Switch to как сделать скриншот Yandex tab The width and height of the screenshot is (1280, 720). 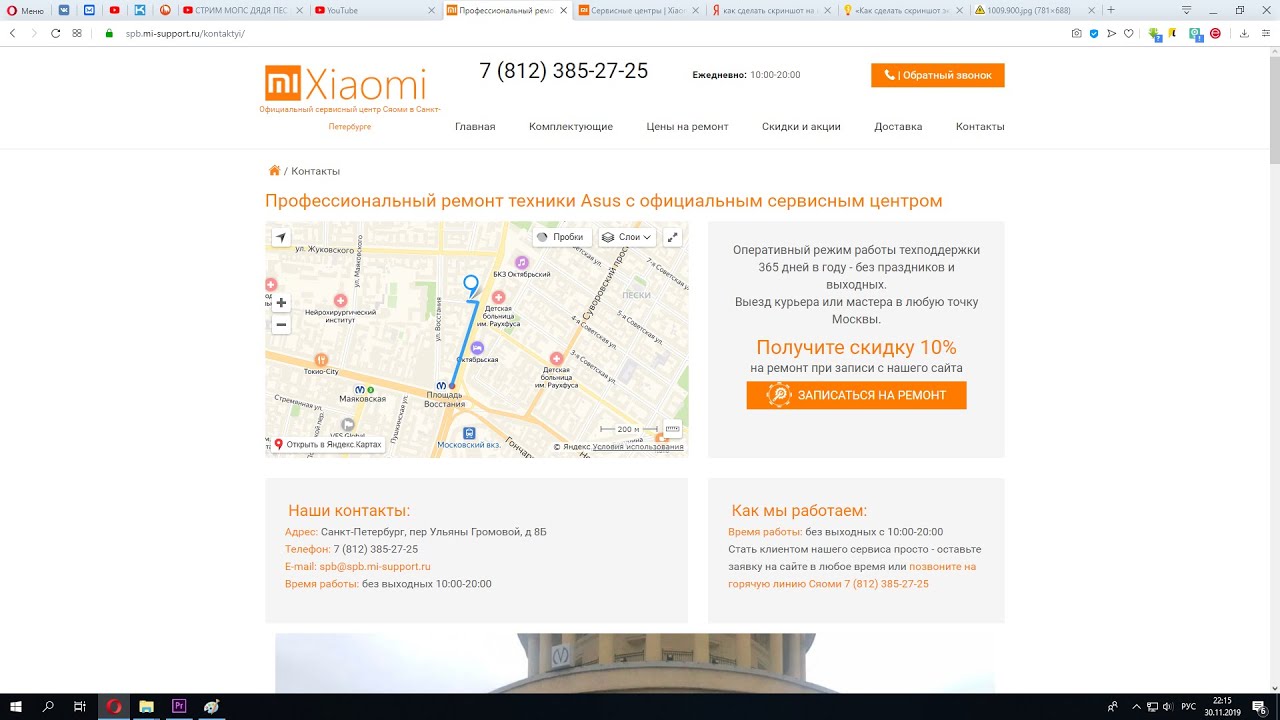(771, 10)
